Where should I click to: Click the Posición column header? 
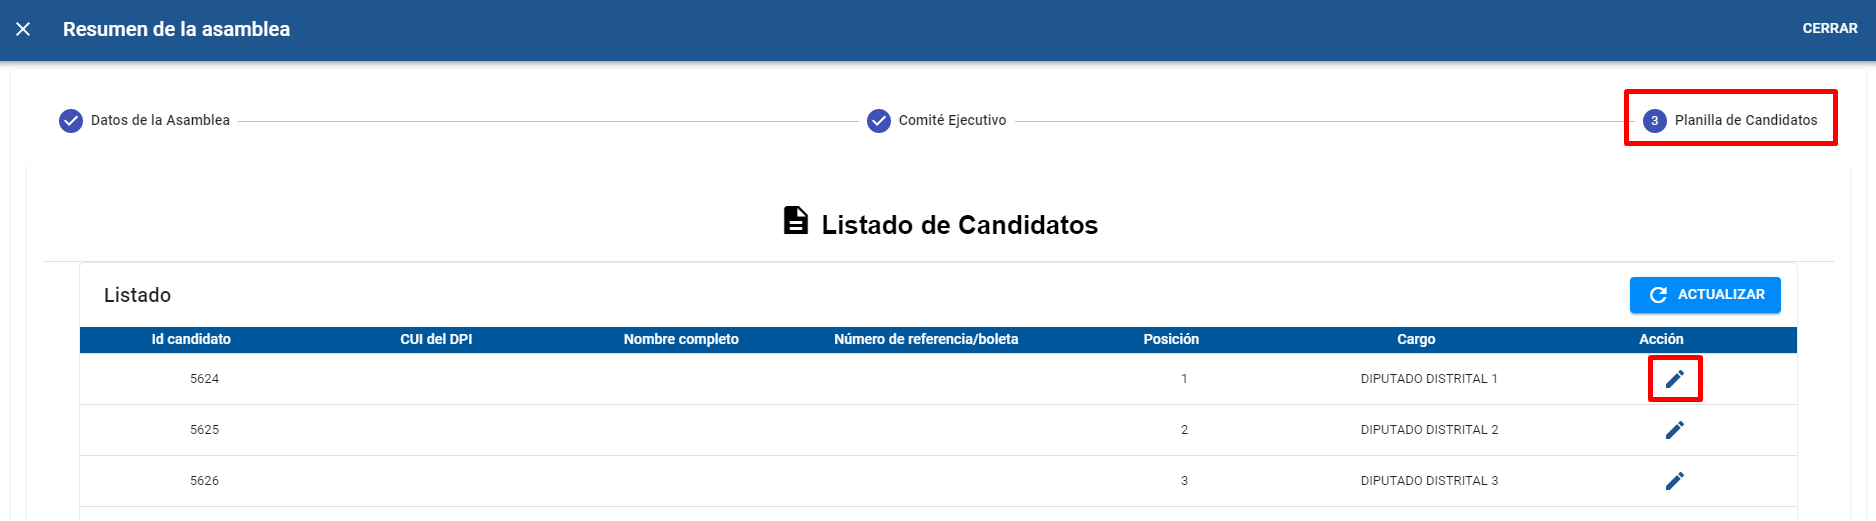click(1171, 340)
